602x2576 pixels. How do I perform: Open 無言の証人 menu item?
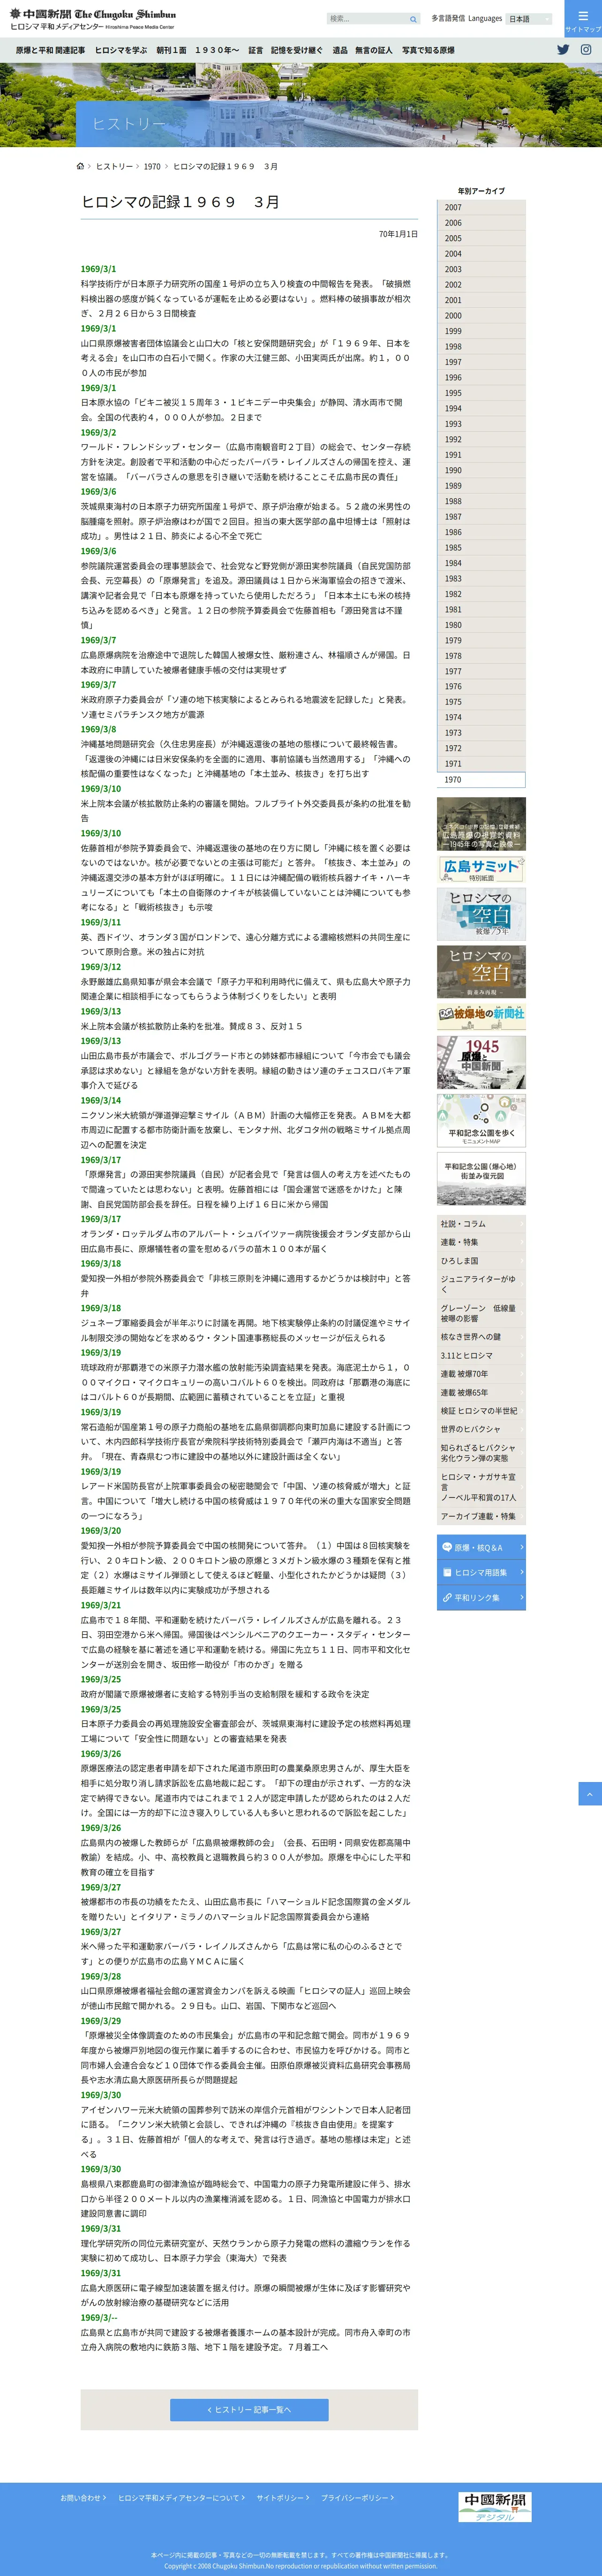pos(374,50)
